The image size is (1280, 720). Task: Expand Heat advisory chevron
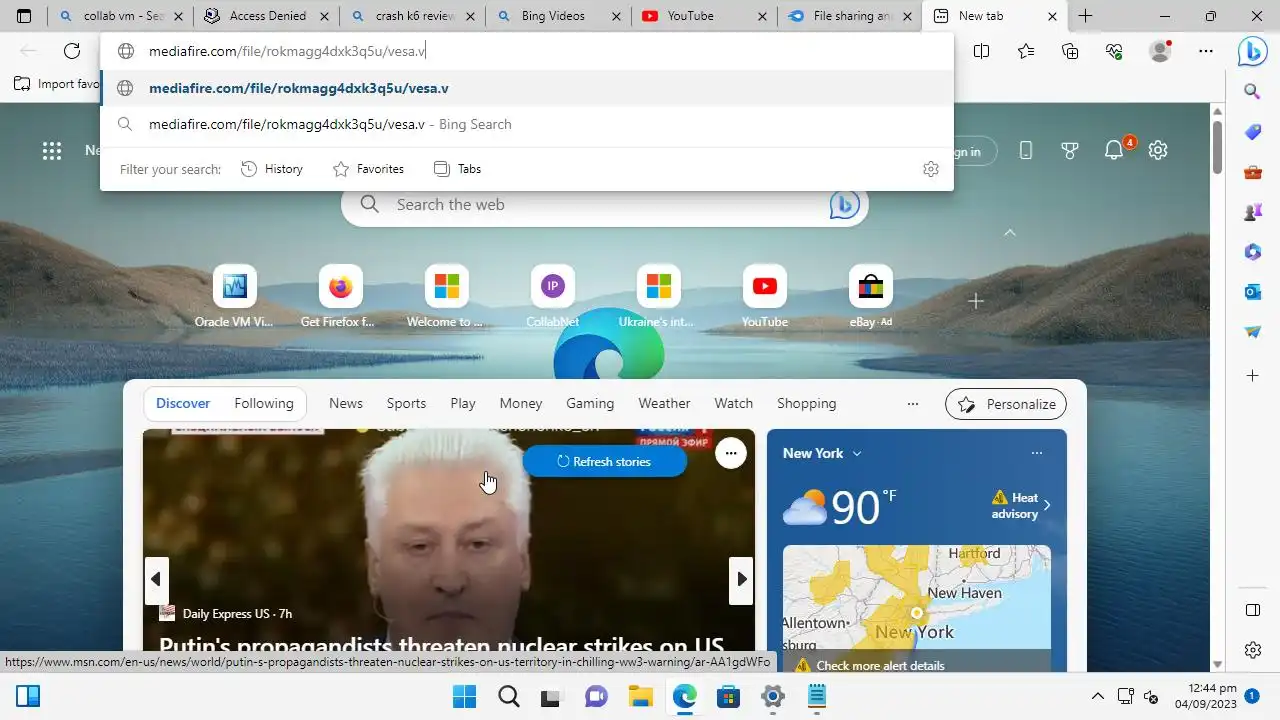pos(1047,506)
